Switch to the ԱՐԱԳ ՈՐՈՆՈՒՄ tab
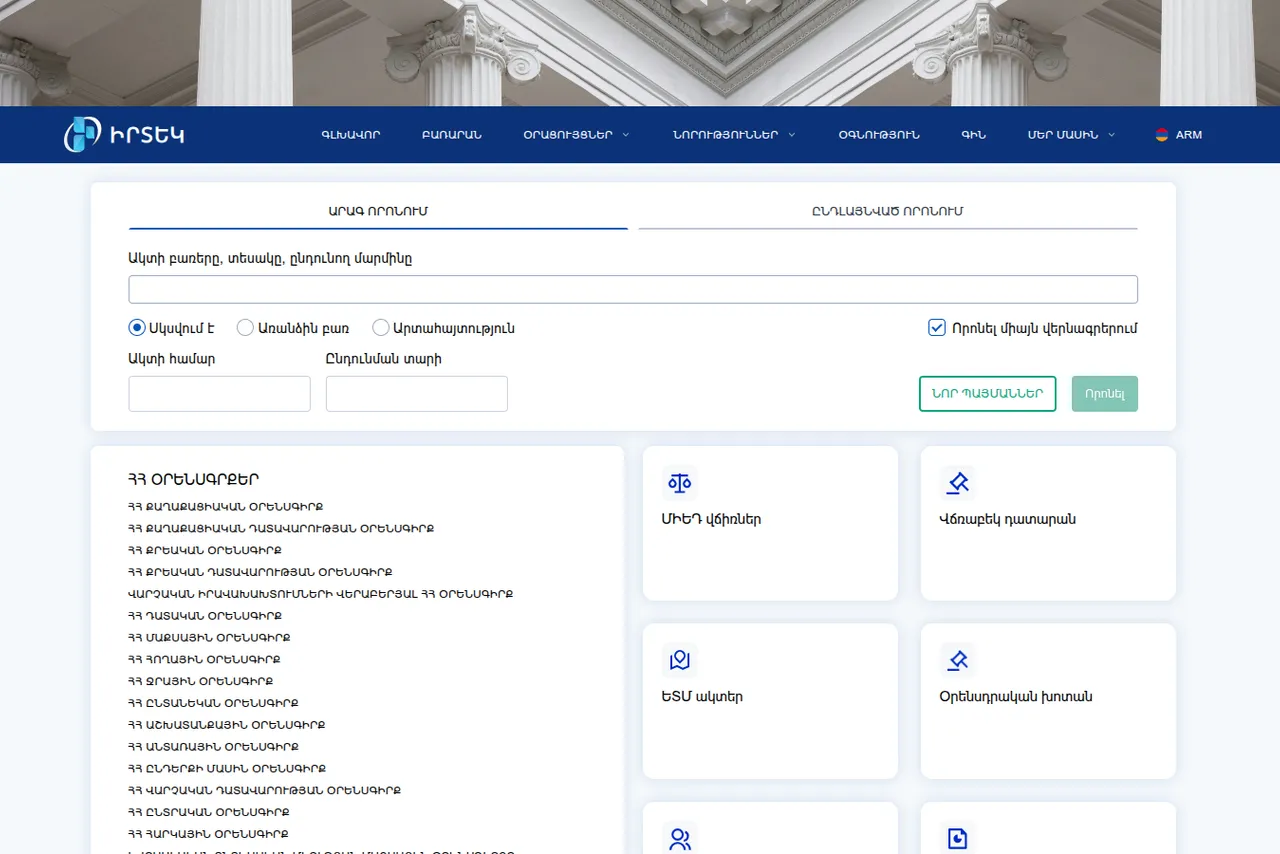Screen dimensions: 1280x854 coord(378,212)
